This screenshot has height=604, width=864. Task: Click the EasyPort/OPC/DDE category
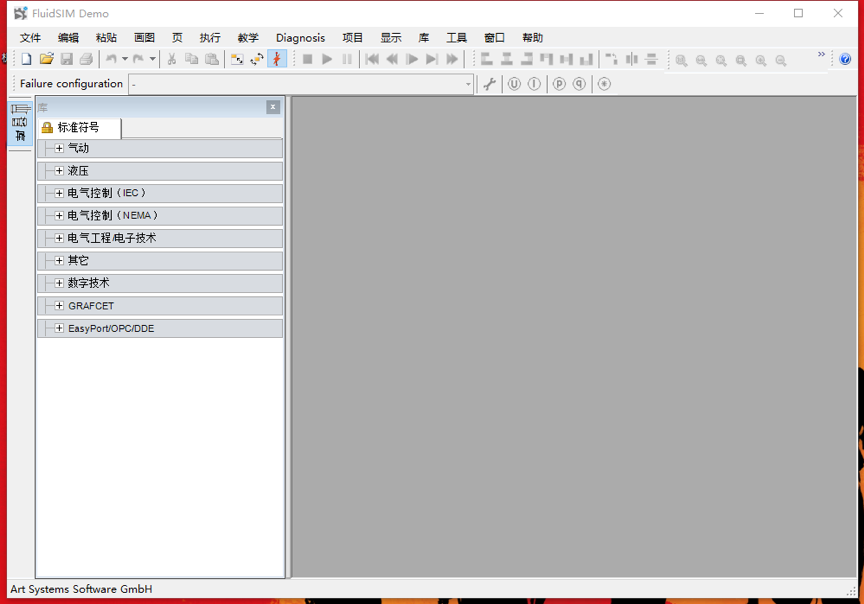[111, 328]
